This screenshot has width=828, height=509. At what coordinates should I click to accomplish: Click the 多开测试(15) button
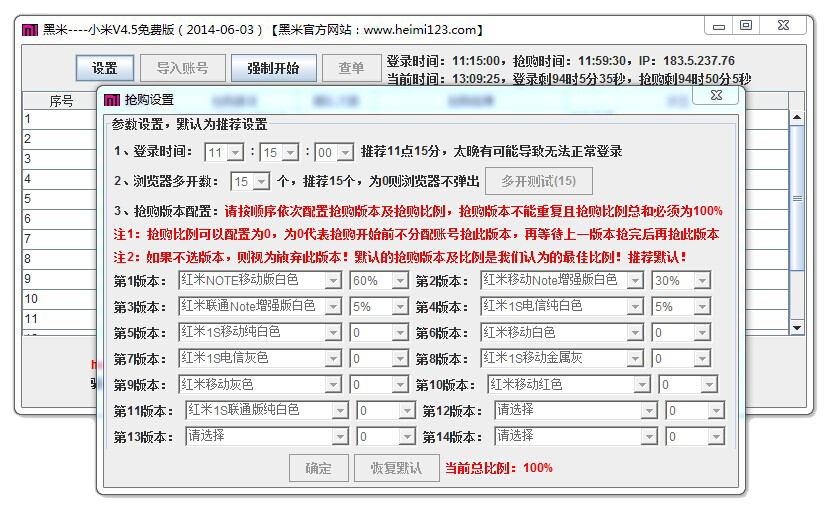(539, 181)
